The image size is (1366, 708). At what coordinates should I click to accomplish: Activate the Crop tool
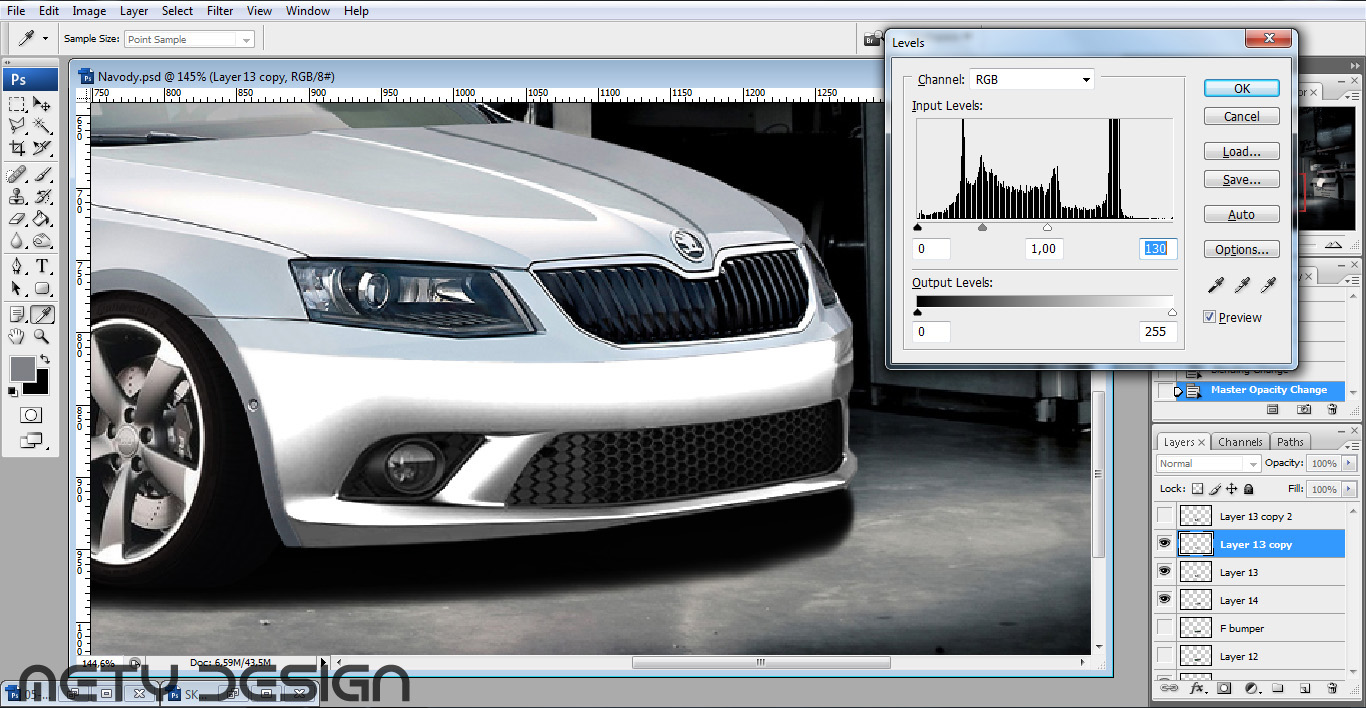[17, 148]
